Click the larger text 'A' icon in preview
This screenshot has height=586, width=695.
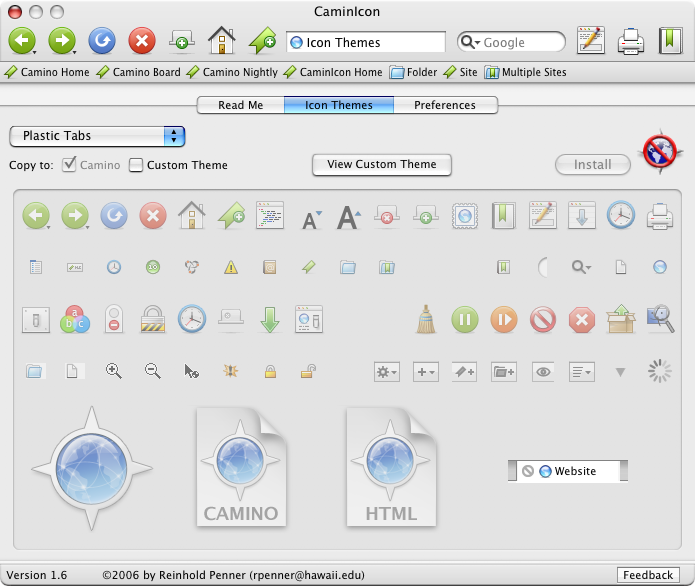point(348,217)
